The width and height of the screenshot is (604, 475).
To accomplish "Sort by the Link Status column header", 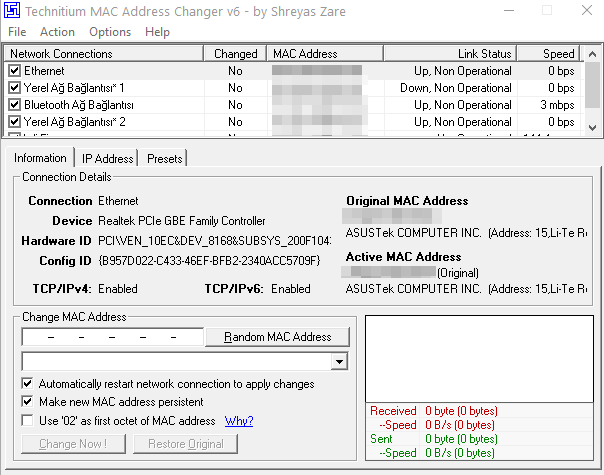I will (x=484, y=53).
